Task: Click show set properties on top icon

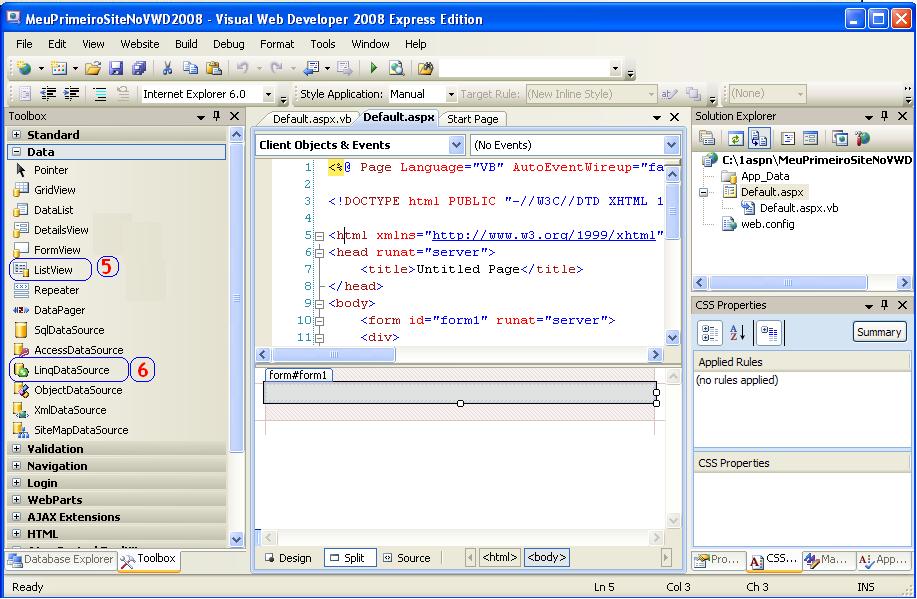Action: click(769, 333)
